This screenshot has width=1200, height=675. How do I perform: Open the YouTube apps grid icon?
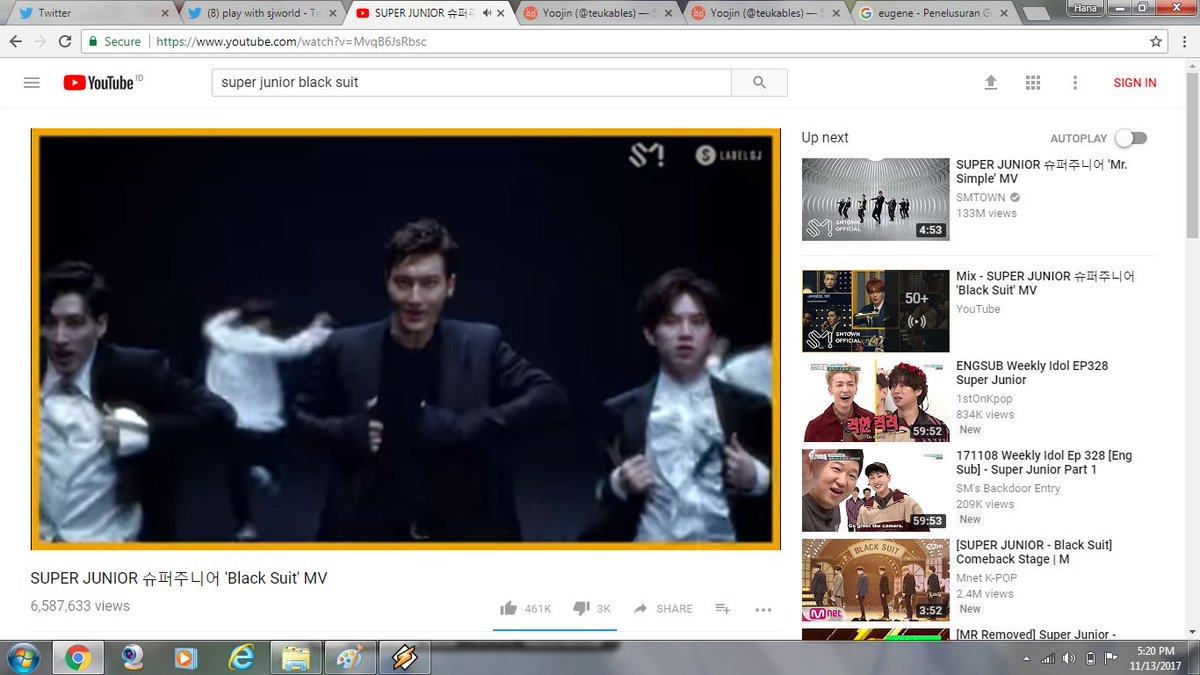[1033, 83]
